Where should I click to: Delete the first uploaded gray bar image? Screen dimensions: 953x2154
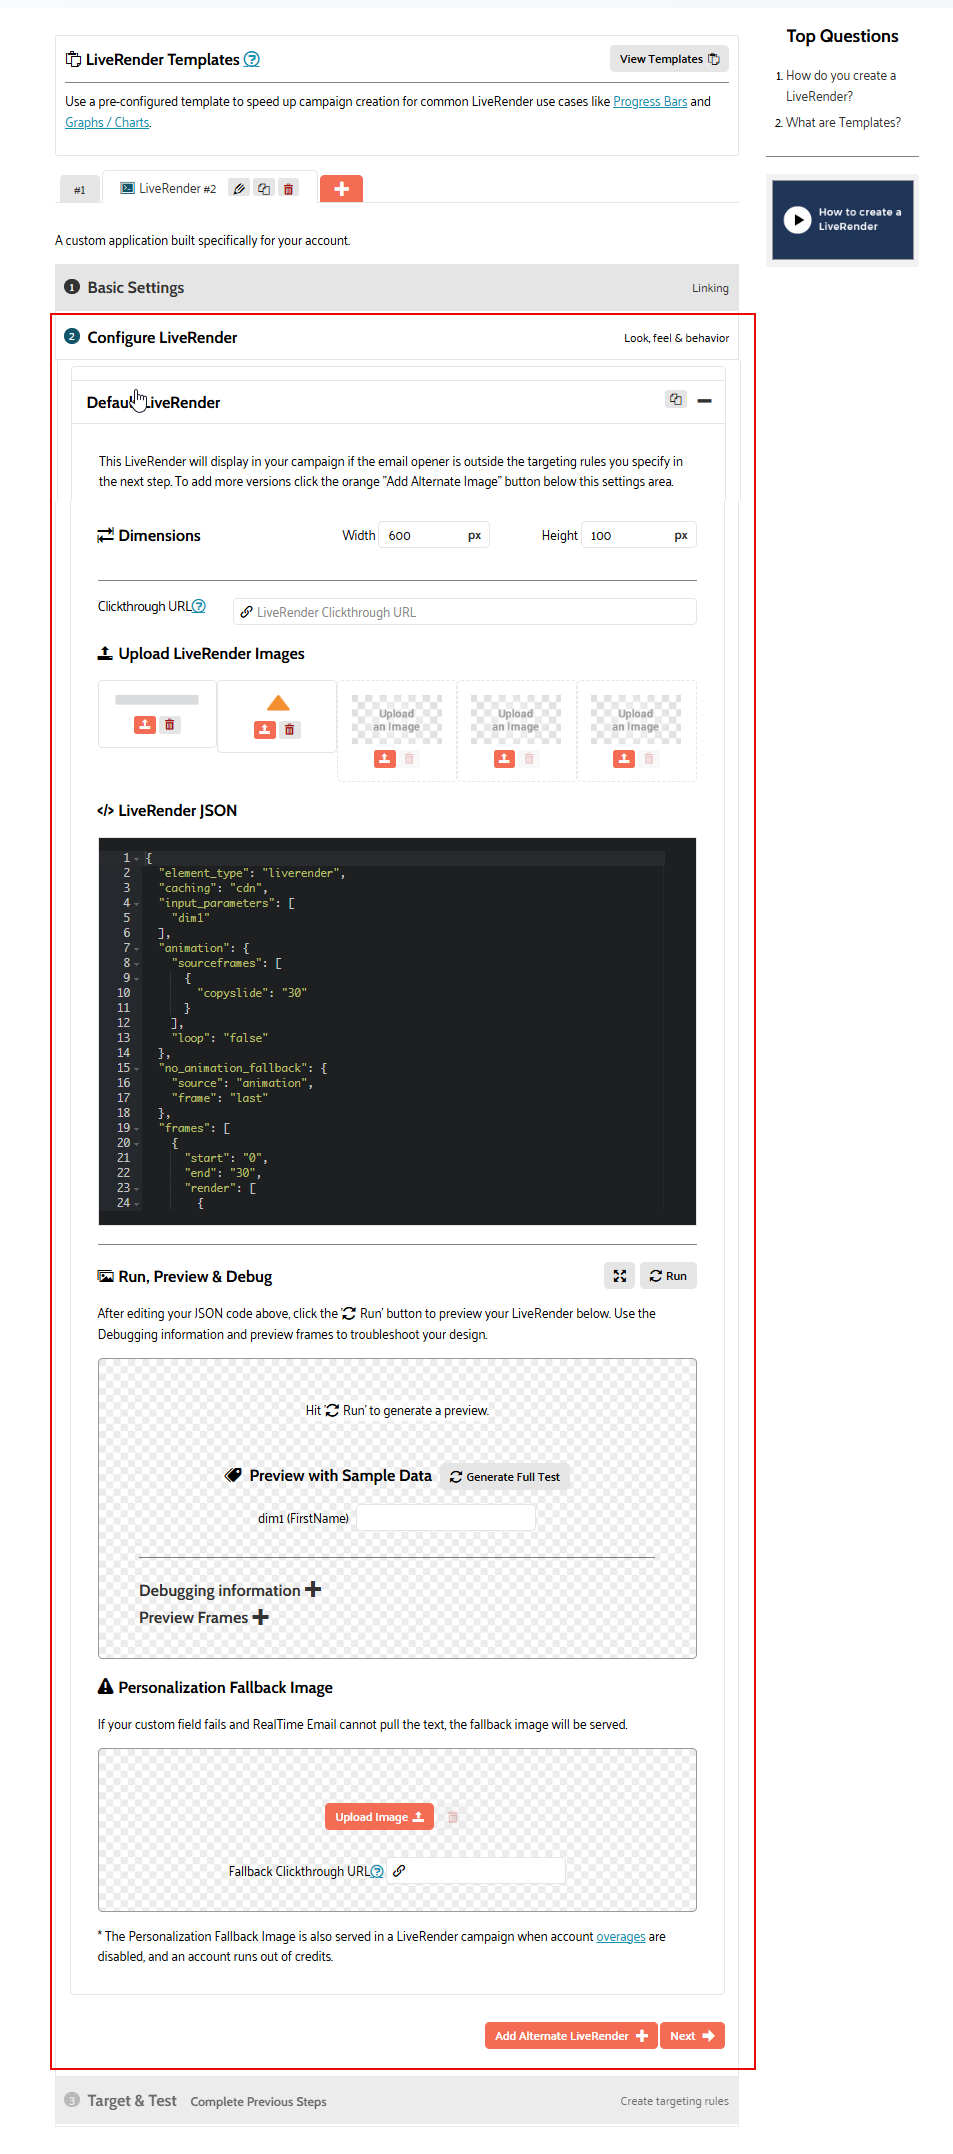tap(170, 725)
